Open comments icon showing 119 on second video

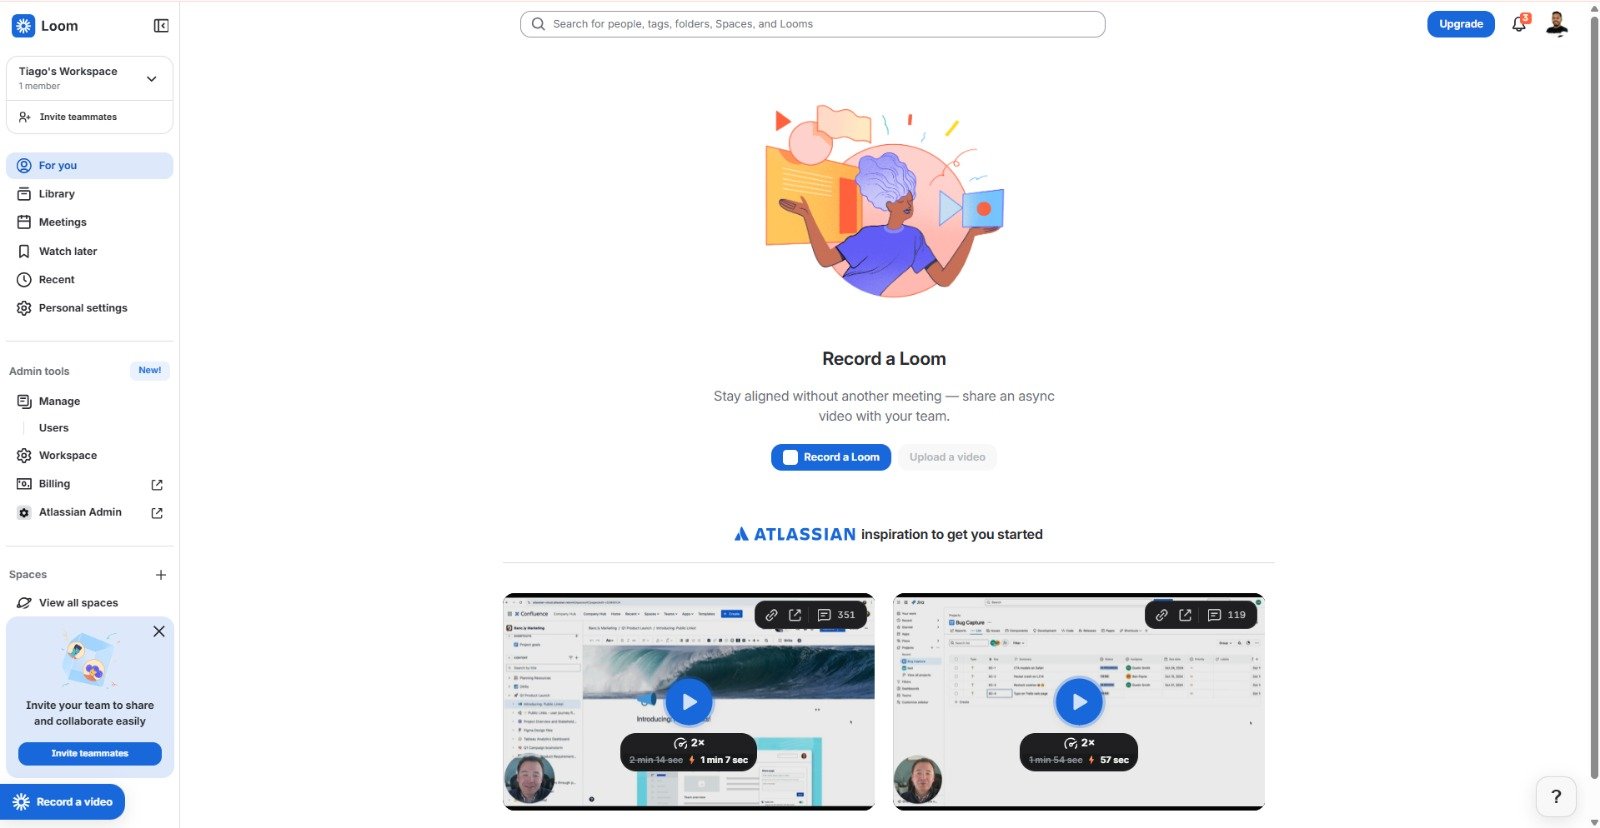click(x=1226, y=615)
